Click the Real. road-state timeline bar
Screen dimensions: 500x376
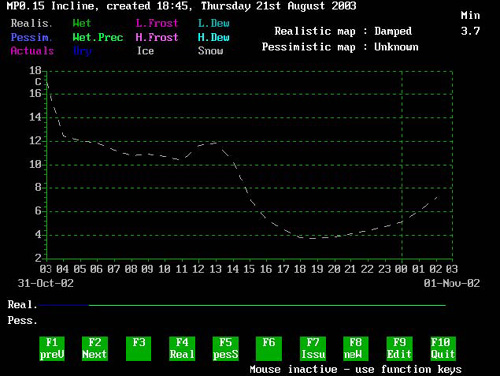[x=242, y=305]
